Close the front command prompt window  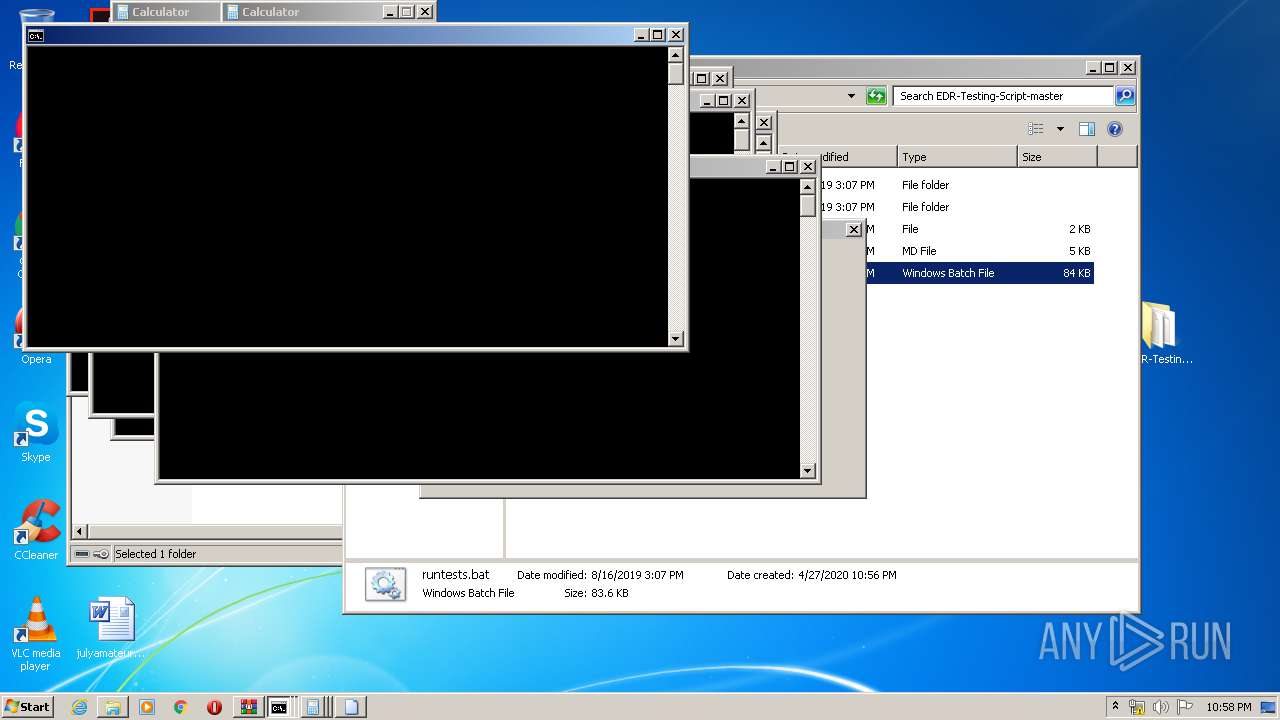click(676, 35)
